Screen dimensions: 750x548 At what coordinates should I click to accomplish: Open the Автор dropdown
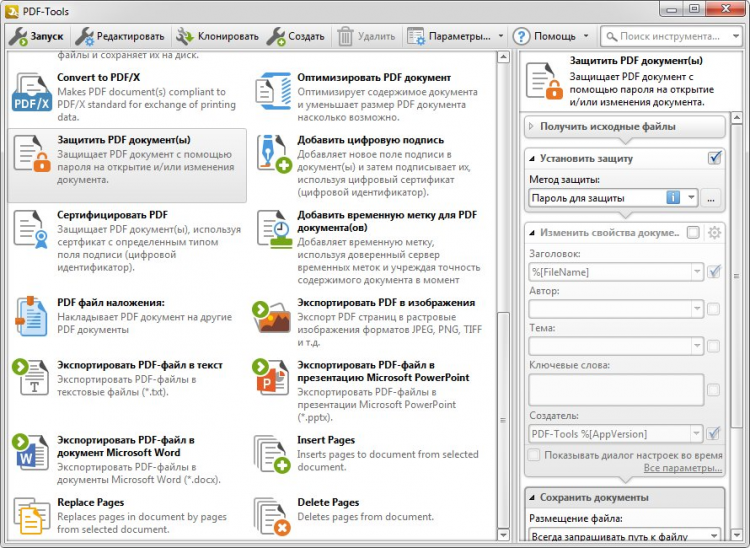tap(697, 309)
